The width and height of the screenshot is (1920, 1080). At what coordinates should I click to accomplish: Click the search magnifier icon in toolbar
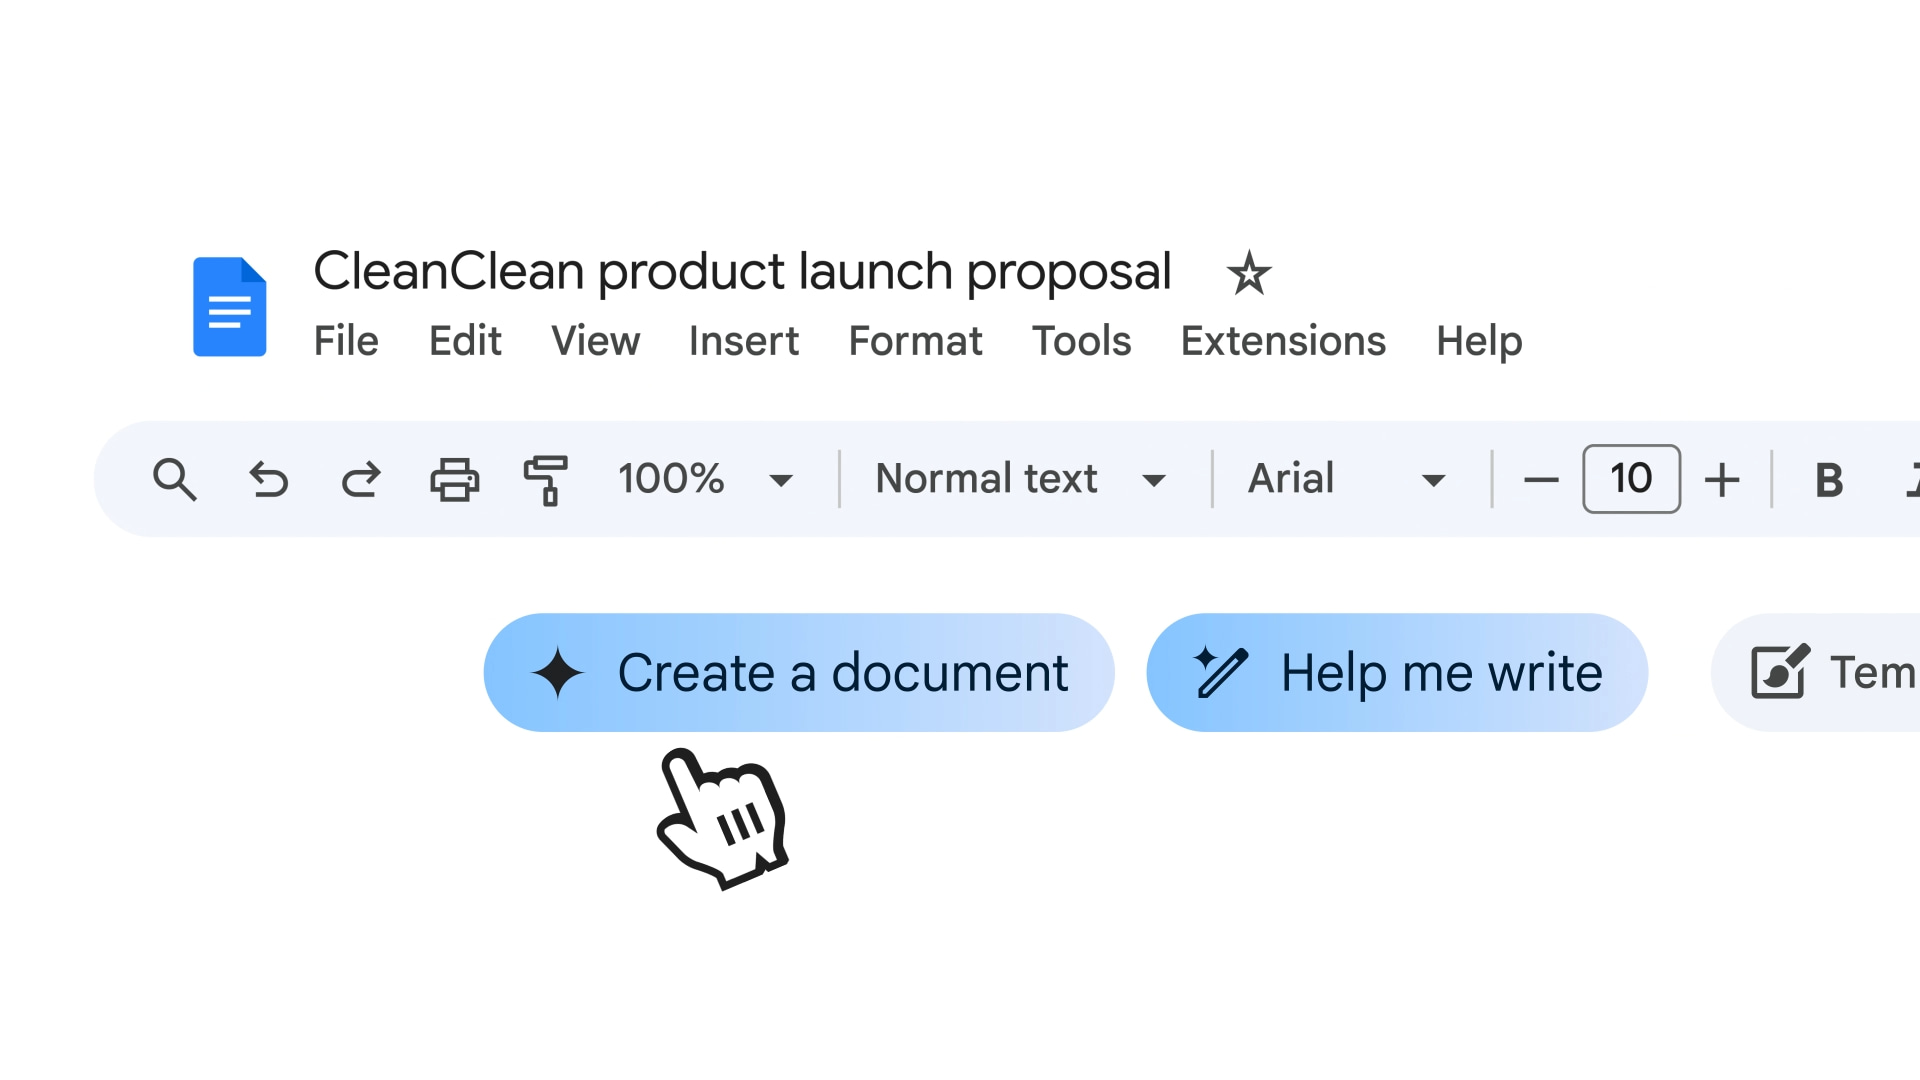[175, 479]
